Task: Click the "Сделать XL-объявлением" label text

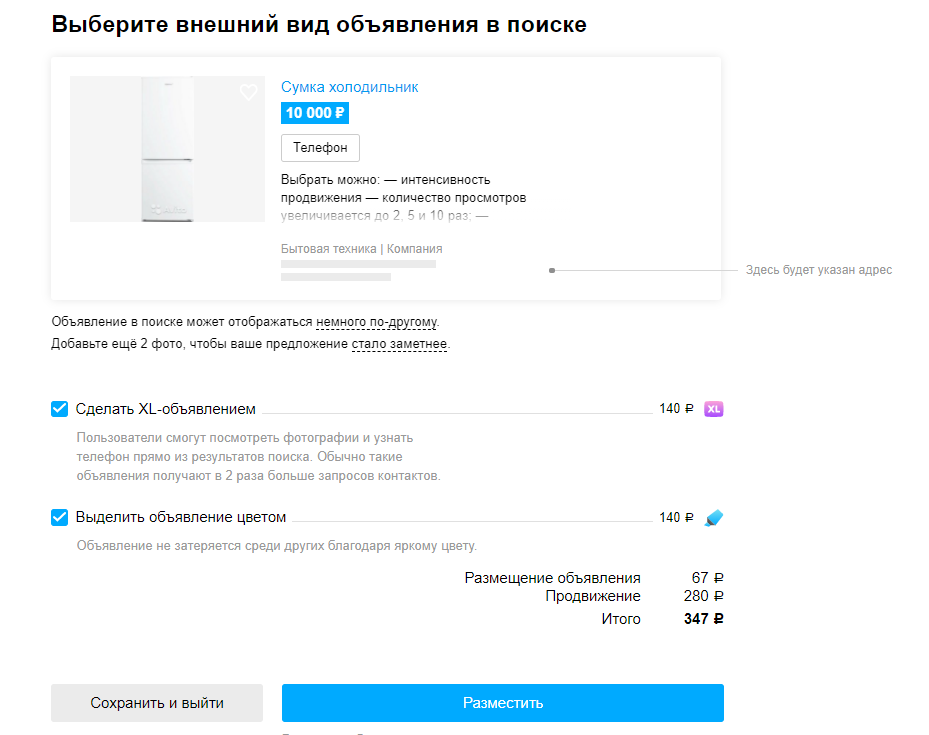Action: [166, 409]
